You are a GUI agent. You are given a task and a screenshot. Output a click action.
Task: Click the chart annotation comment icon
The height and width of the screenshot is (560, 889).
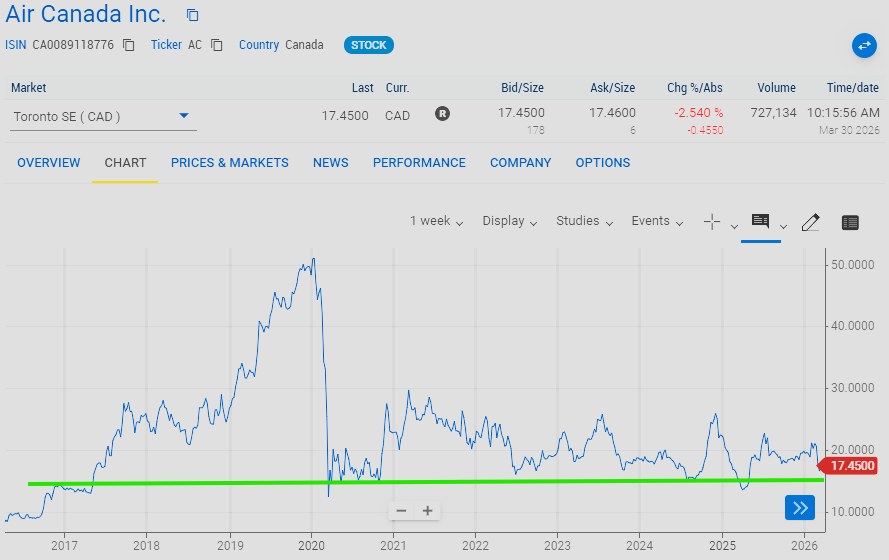click(x=760, y=220)
